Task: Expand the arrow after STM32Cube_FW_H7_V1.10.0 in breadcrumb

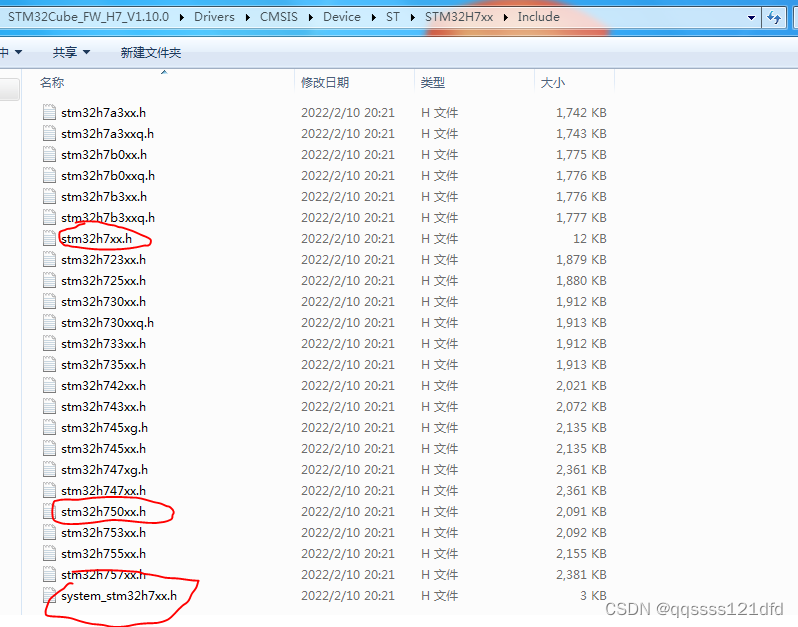Action: point(182,17)
